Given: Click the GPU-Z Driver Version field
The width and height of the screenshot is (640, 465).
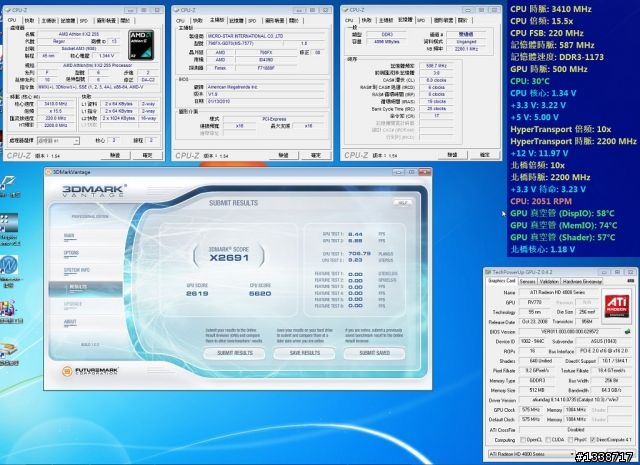Looking at the screenshot, I should pyautogui.click(x=575, y=400).
